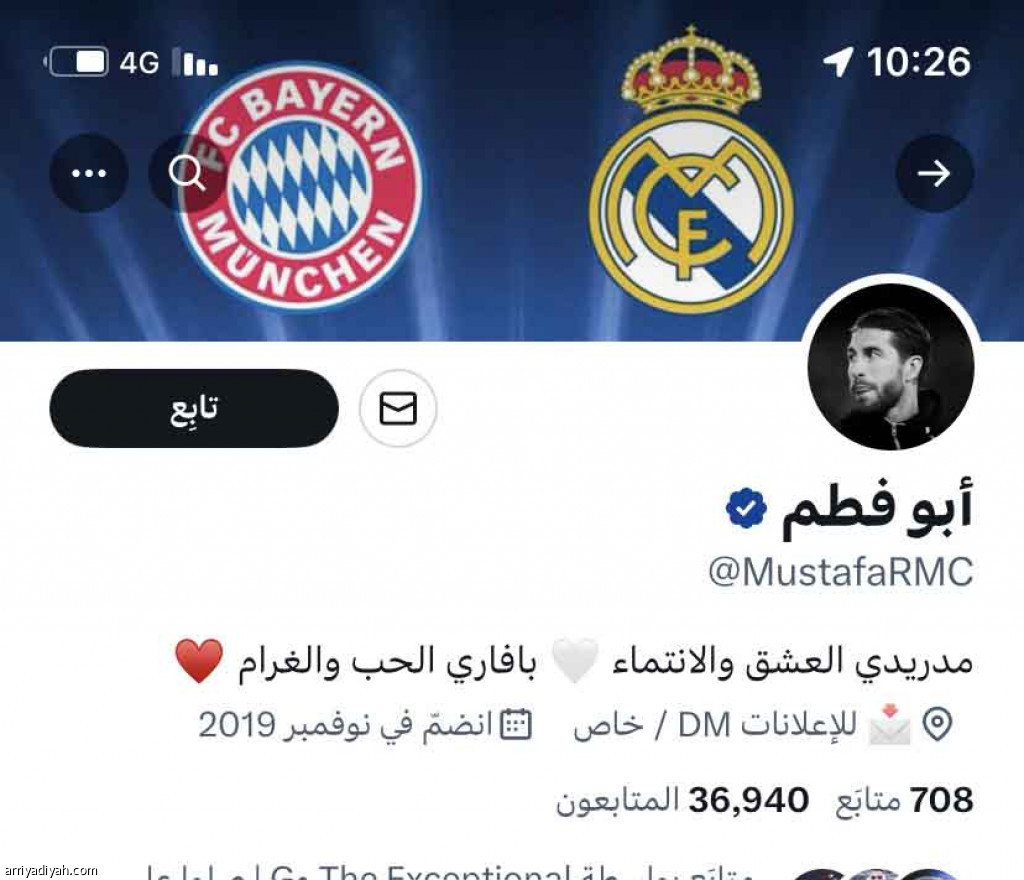This screenshot has width=1024, height=880.
Task: Tap the search magnifier icon
Action: pos(187,173)
